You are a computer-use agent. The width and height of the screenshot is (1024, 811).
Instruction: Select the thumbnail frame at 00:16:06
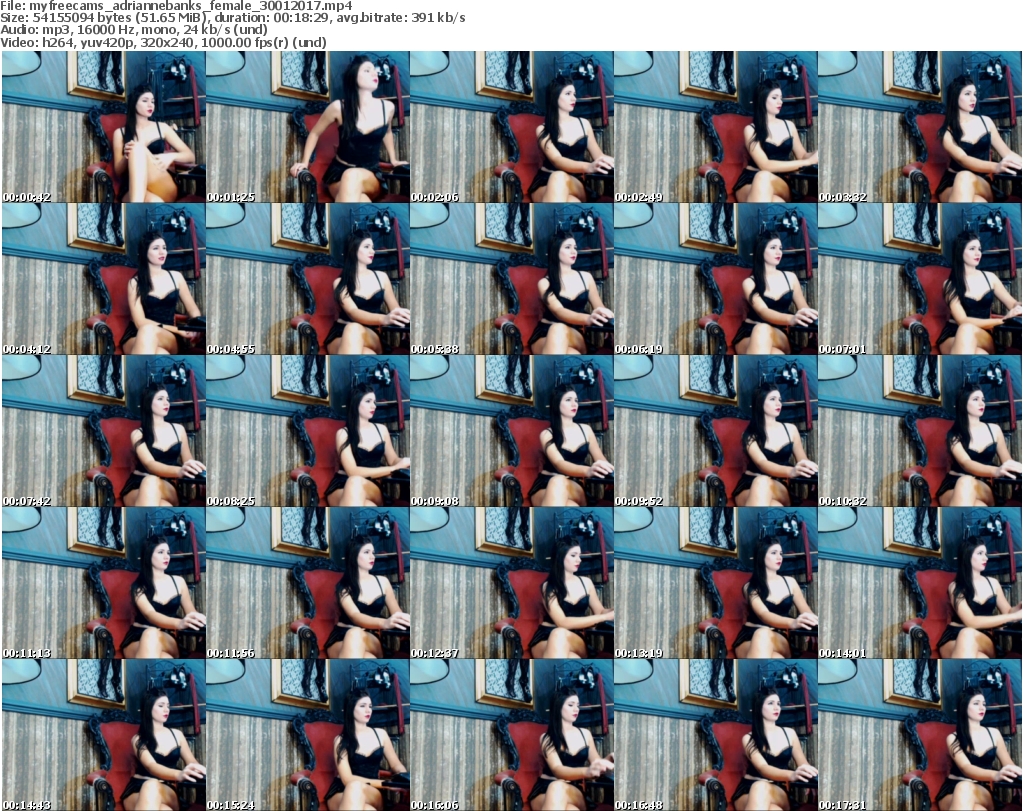coord(511,735)
